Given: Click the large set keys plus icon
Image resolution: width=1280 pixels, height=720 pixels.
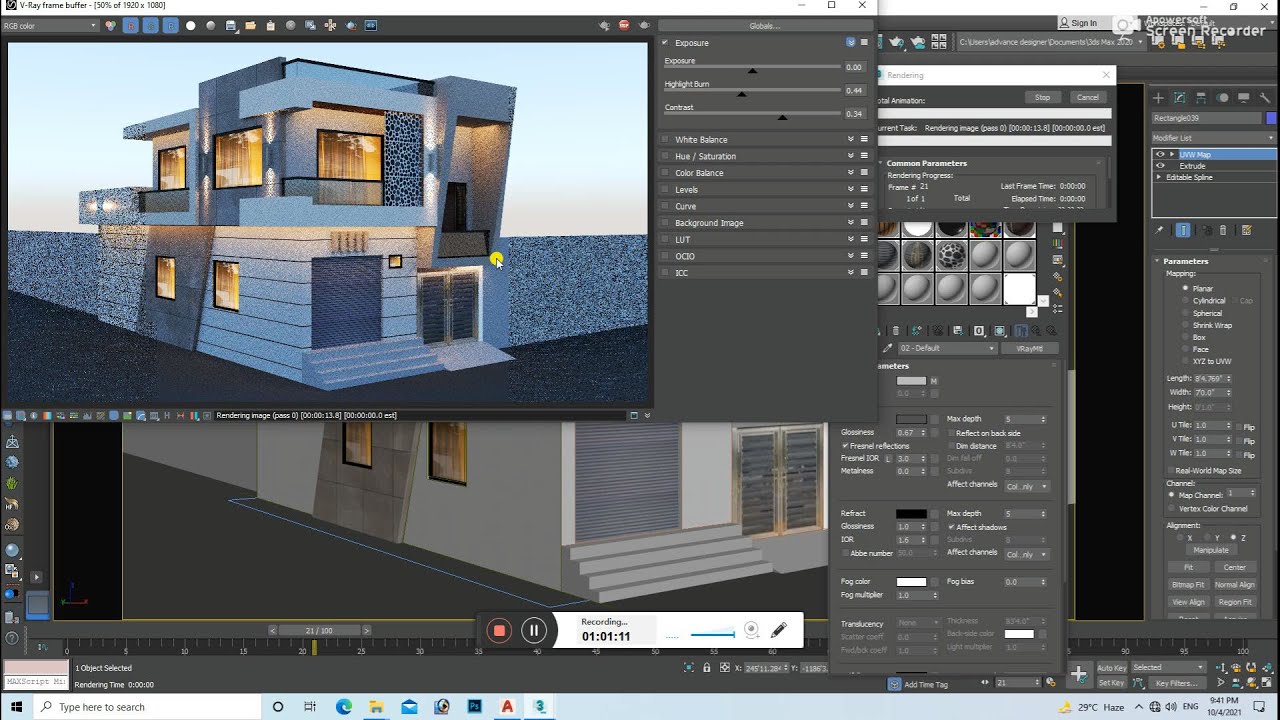Looking at the screenshot, I should point(1079,675).
